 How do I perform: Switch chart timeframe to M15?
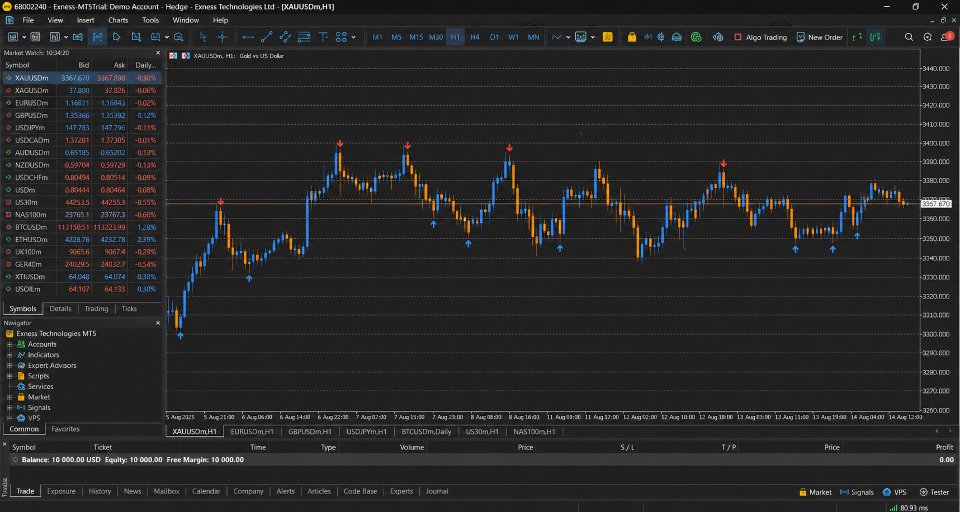tap(416, 37)
